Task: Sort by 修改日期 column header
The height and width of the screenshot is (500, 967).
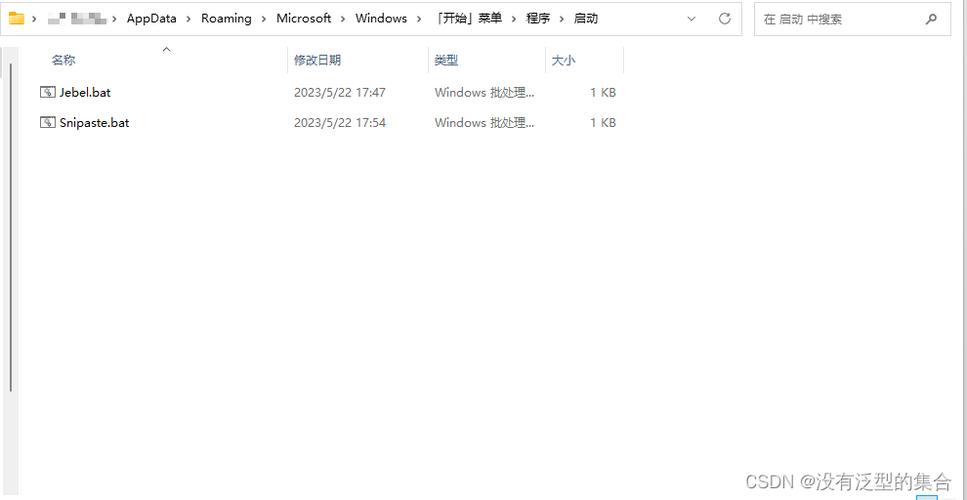Action: pos(317,60)
